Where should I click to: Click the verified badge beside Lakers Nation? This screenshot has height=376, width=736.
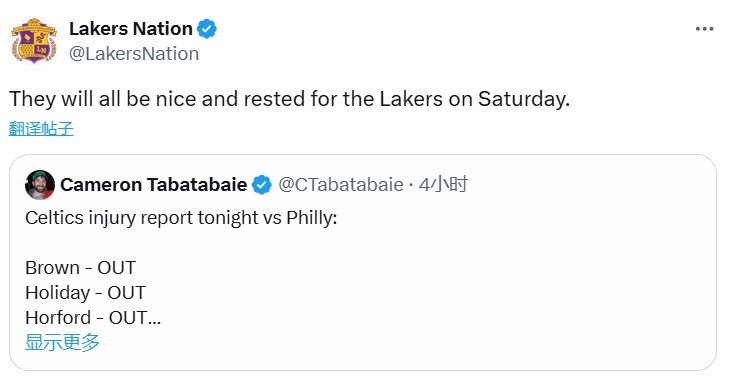[207, 29]
